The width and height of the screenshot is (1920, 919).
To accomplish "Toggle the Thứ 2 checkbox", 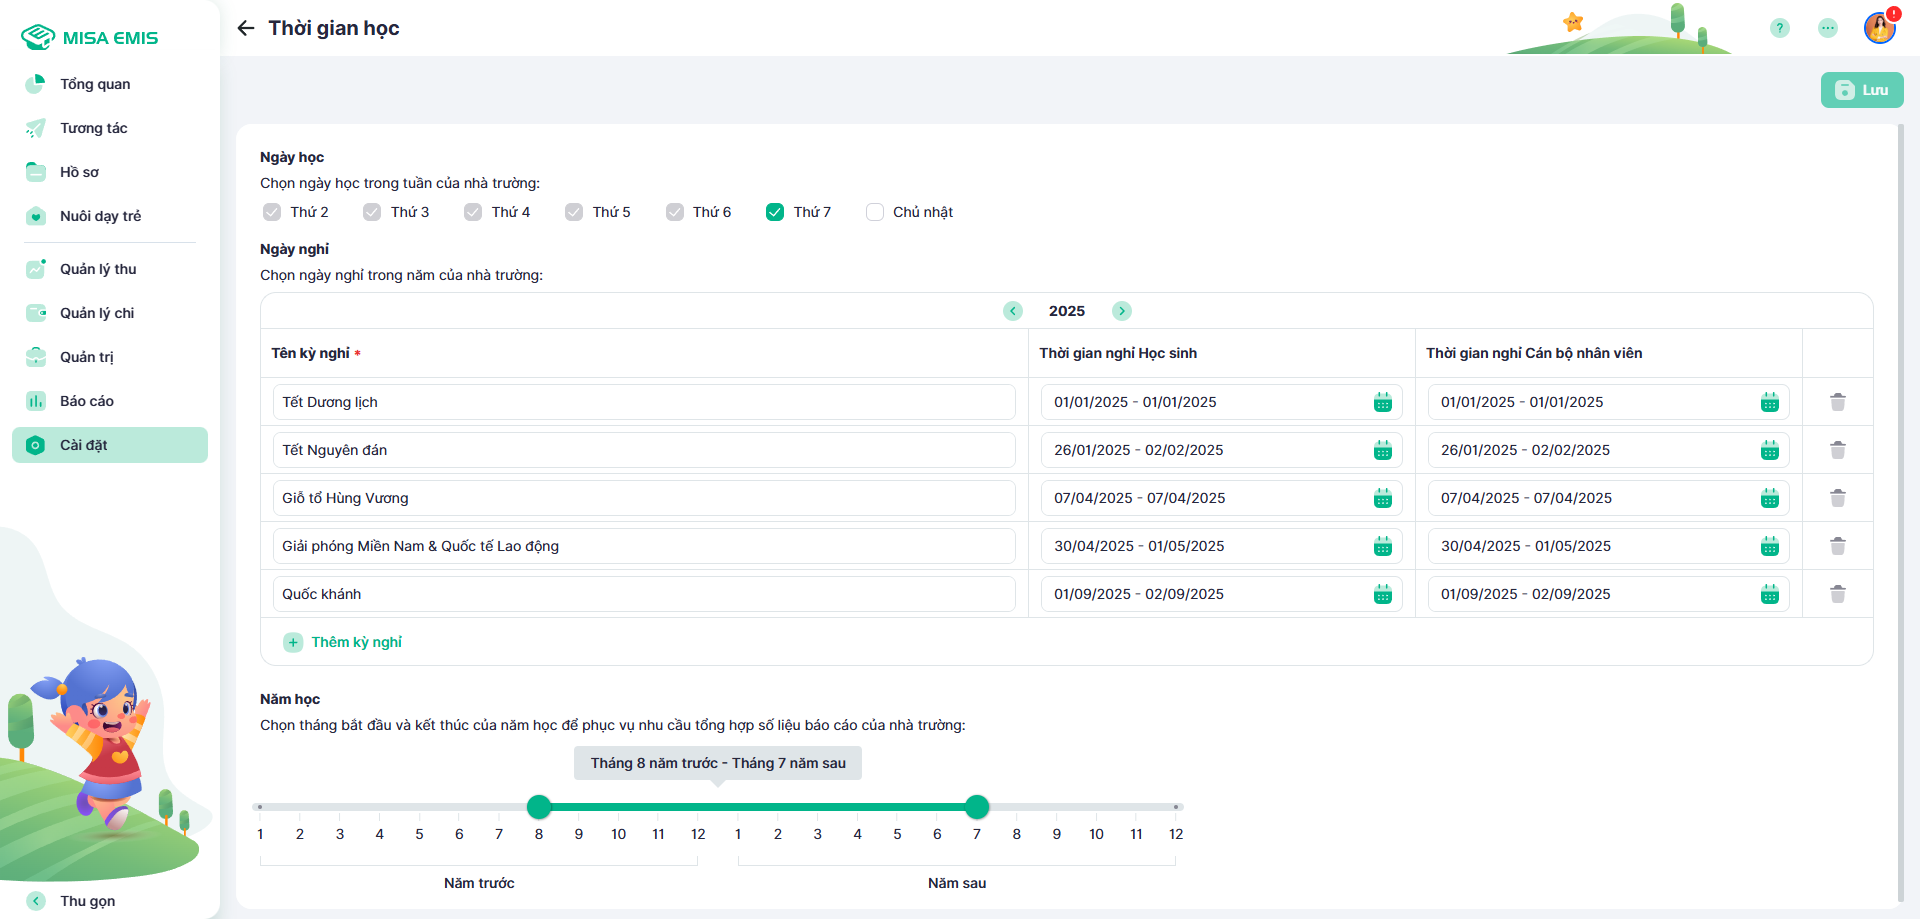I will 272,212.
